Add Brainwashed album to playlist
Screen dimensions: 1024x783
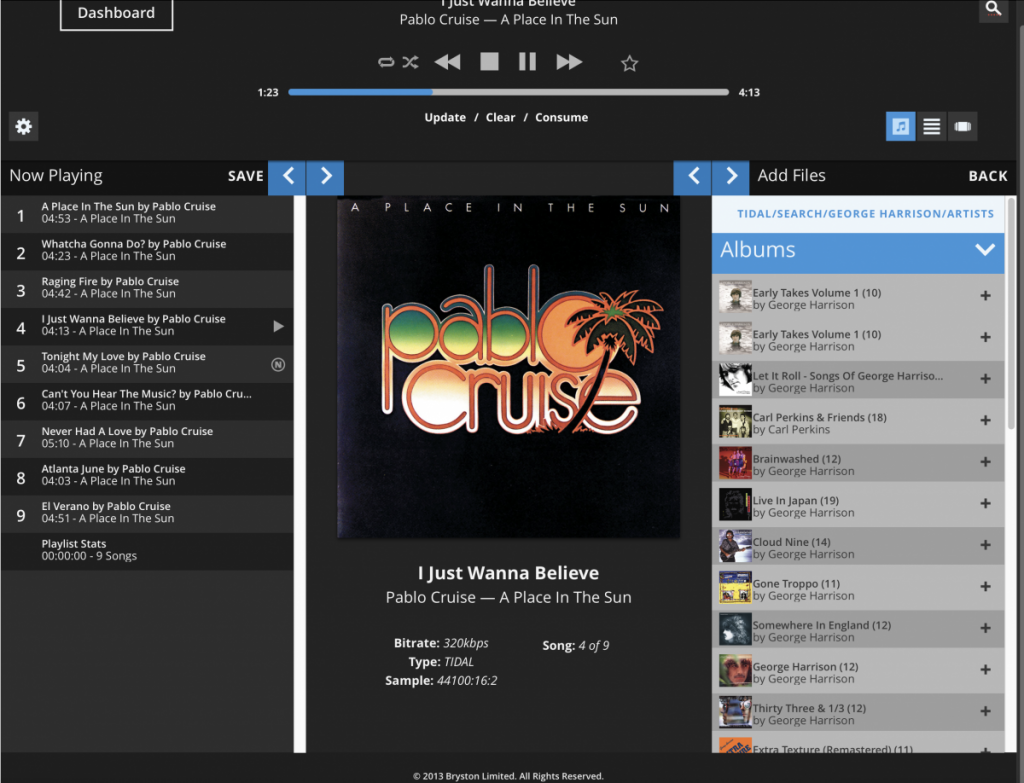(x=985, y=462)
